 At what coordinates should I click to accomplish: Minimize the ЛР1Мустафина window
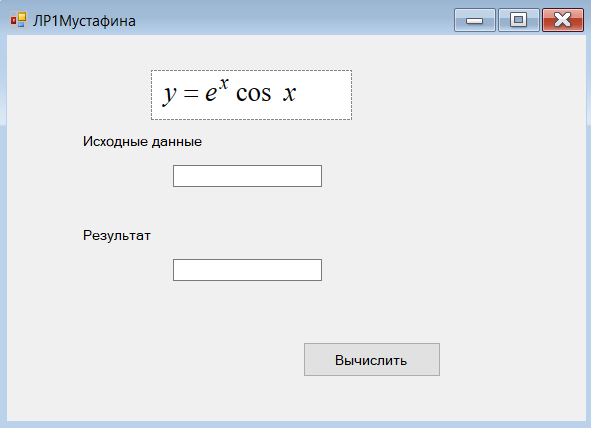point(475,20)
